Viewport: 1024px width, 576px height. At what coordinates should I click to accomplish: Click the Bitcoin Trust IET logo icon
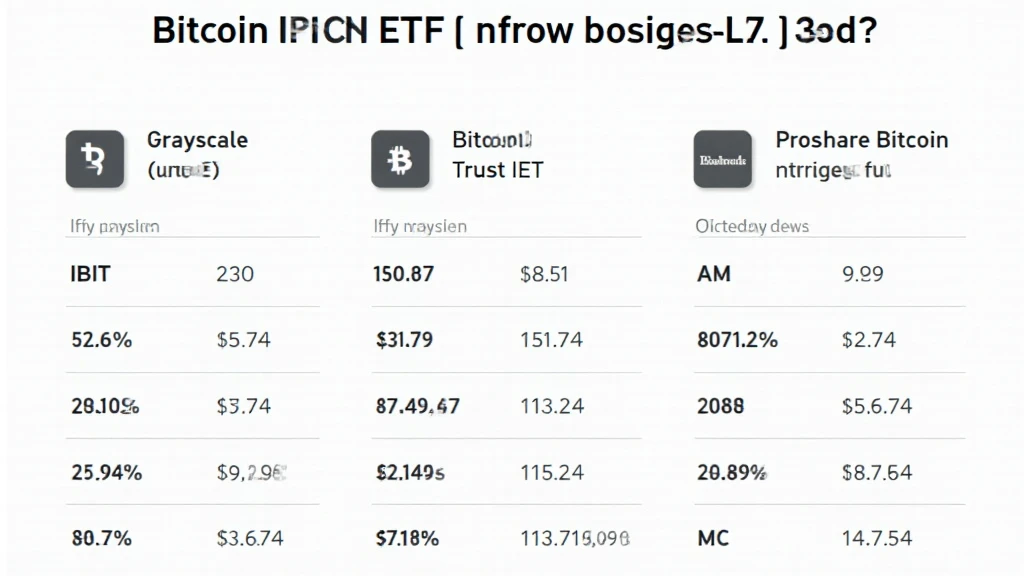point(400,159)
